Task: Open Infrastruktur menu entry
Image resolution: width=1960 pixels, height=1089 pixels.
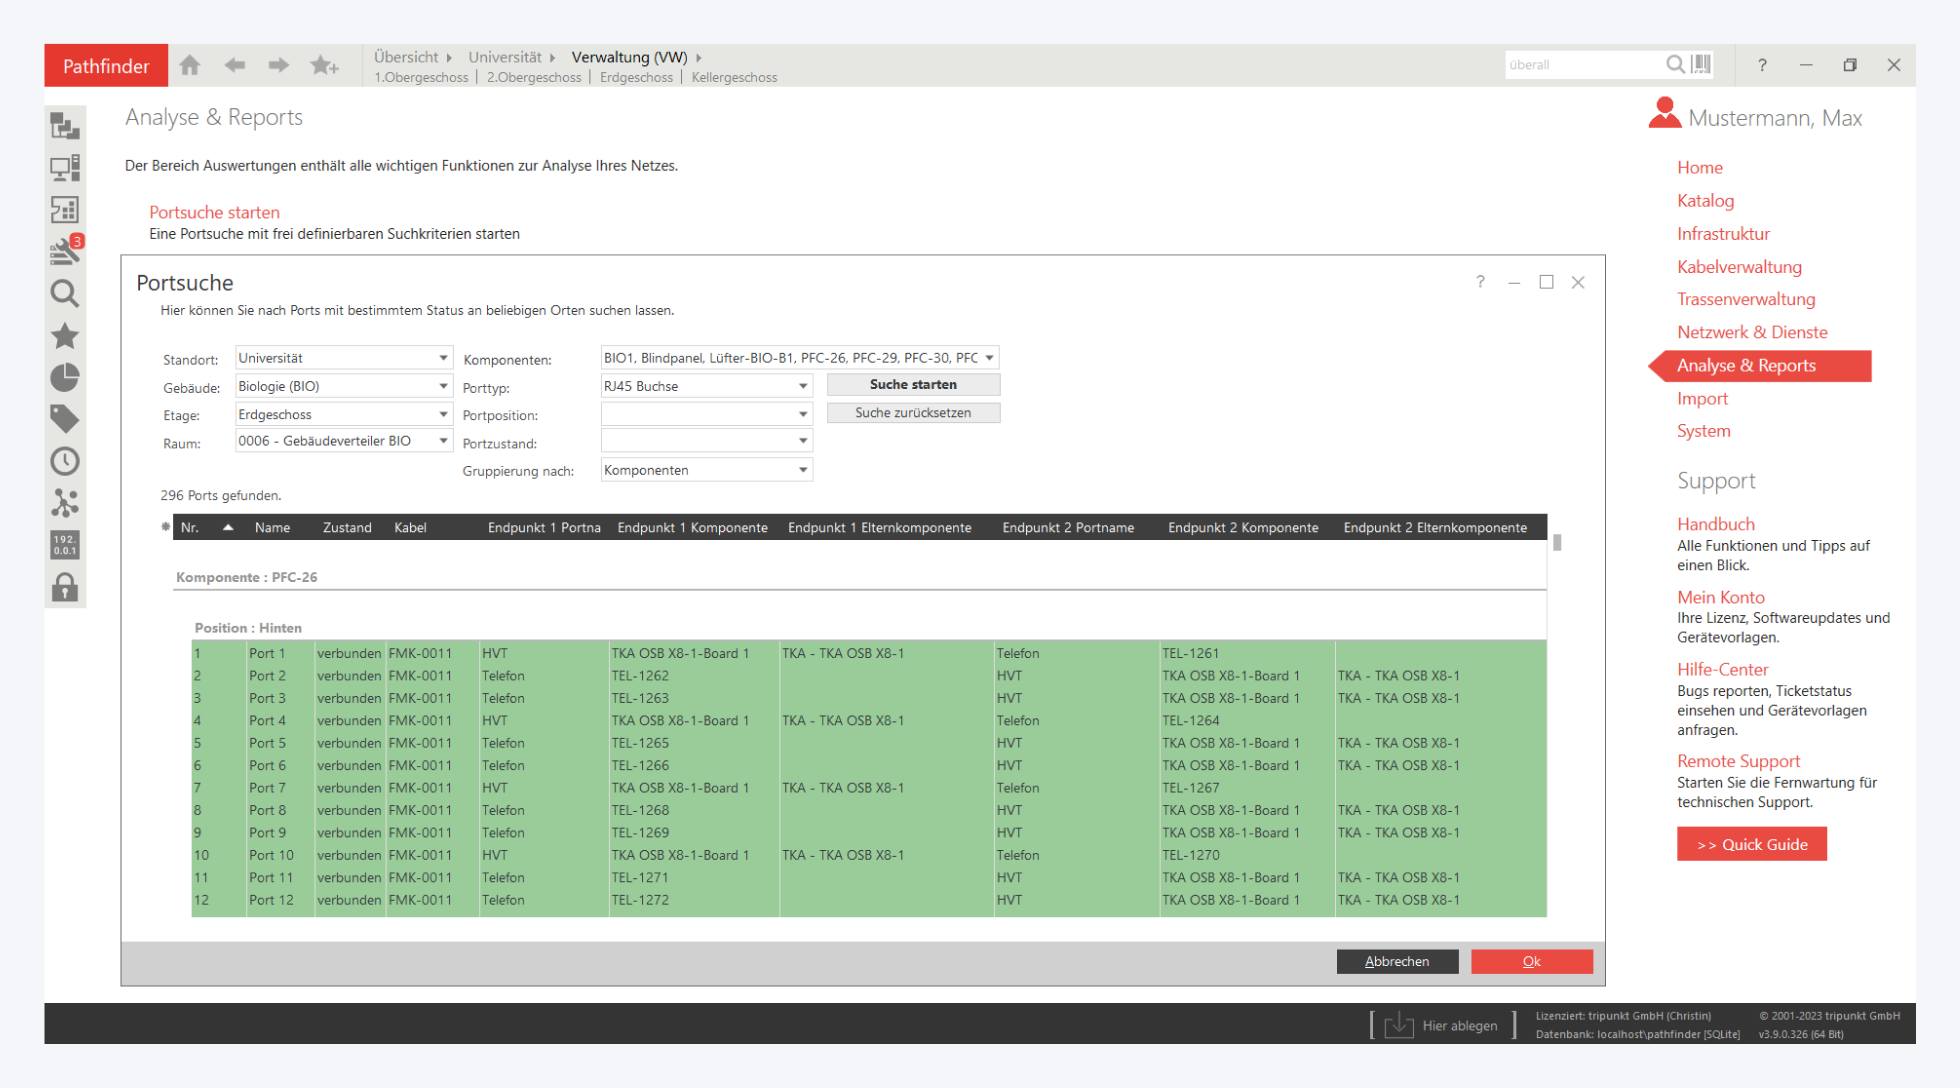Action: (1723, 234)
